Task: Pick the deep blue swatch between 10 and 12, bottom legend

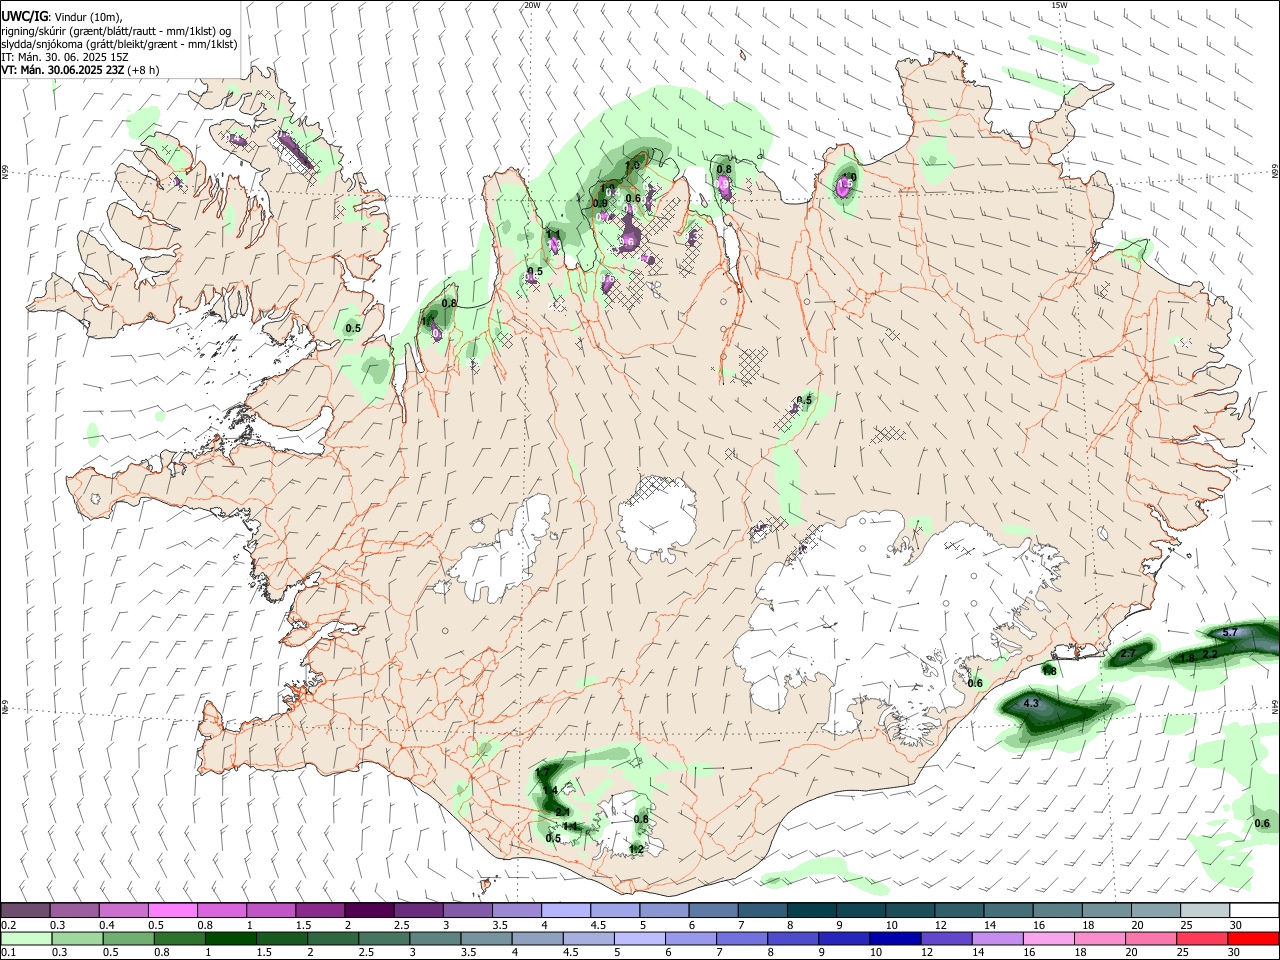Action: 895,939
